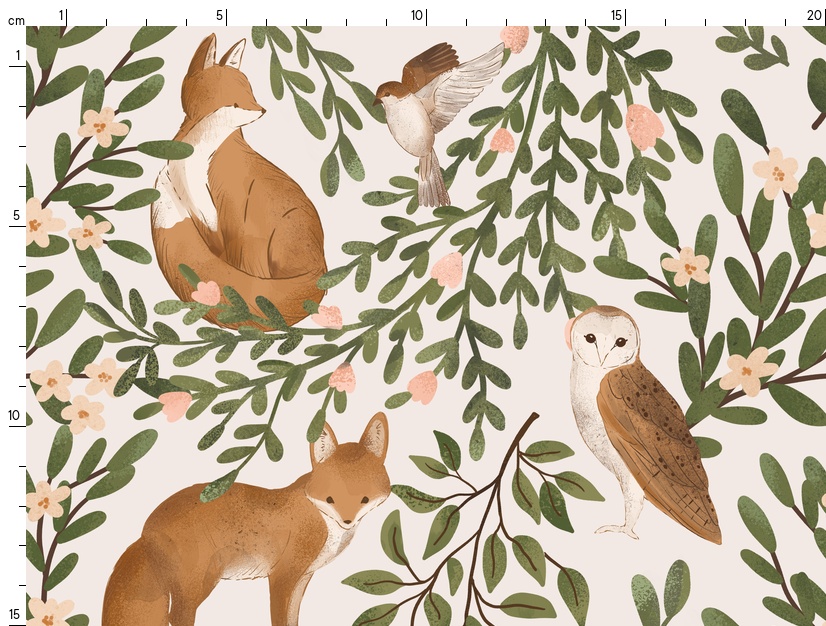Click the 10 cm mark on vertical ruler

click(x=15, y=415)
